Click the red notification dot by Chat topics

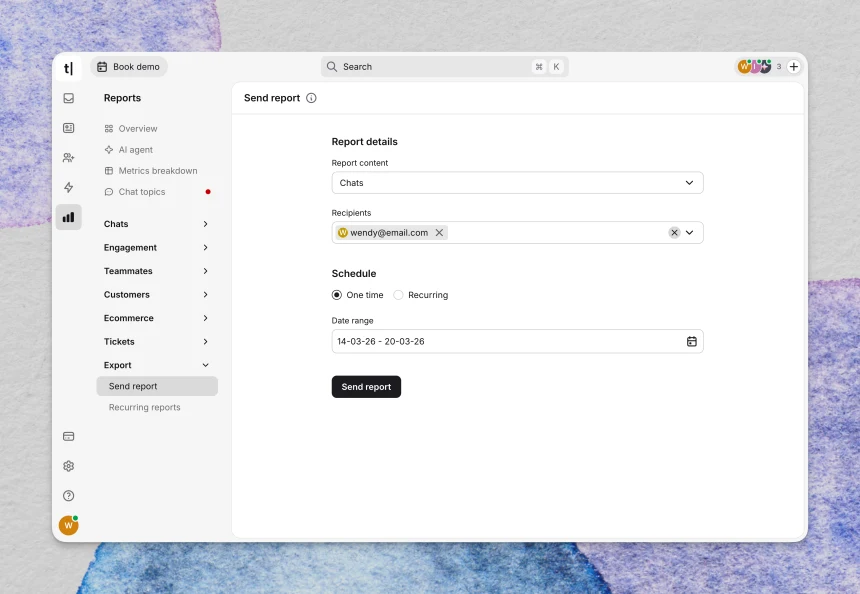pyautogui.click(x=208, y=192)
